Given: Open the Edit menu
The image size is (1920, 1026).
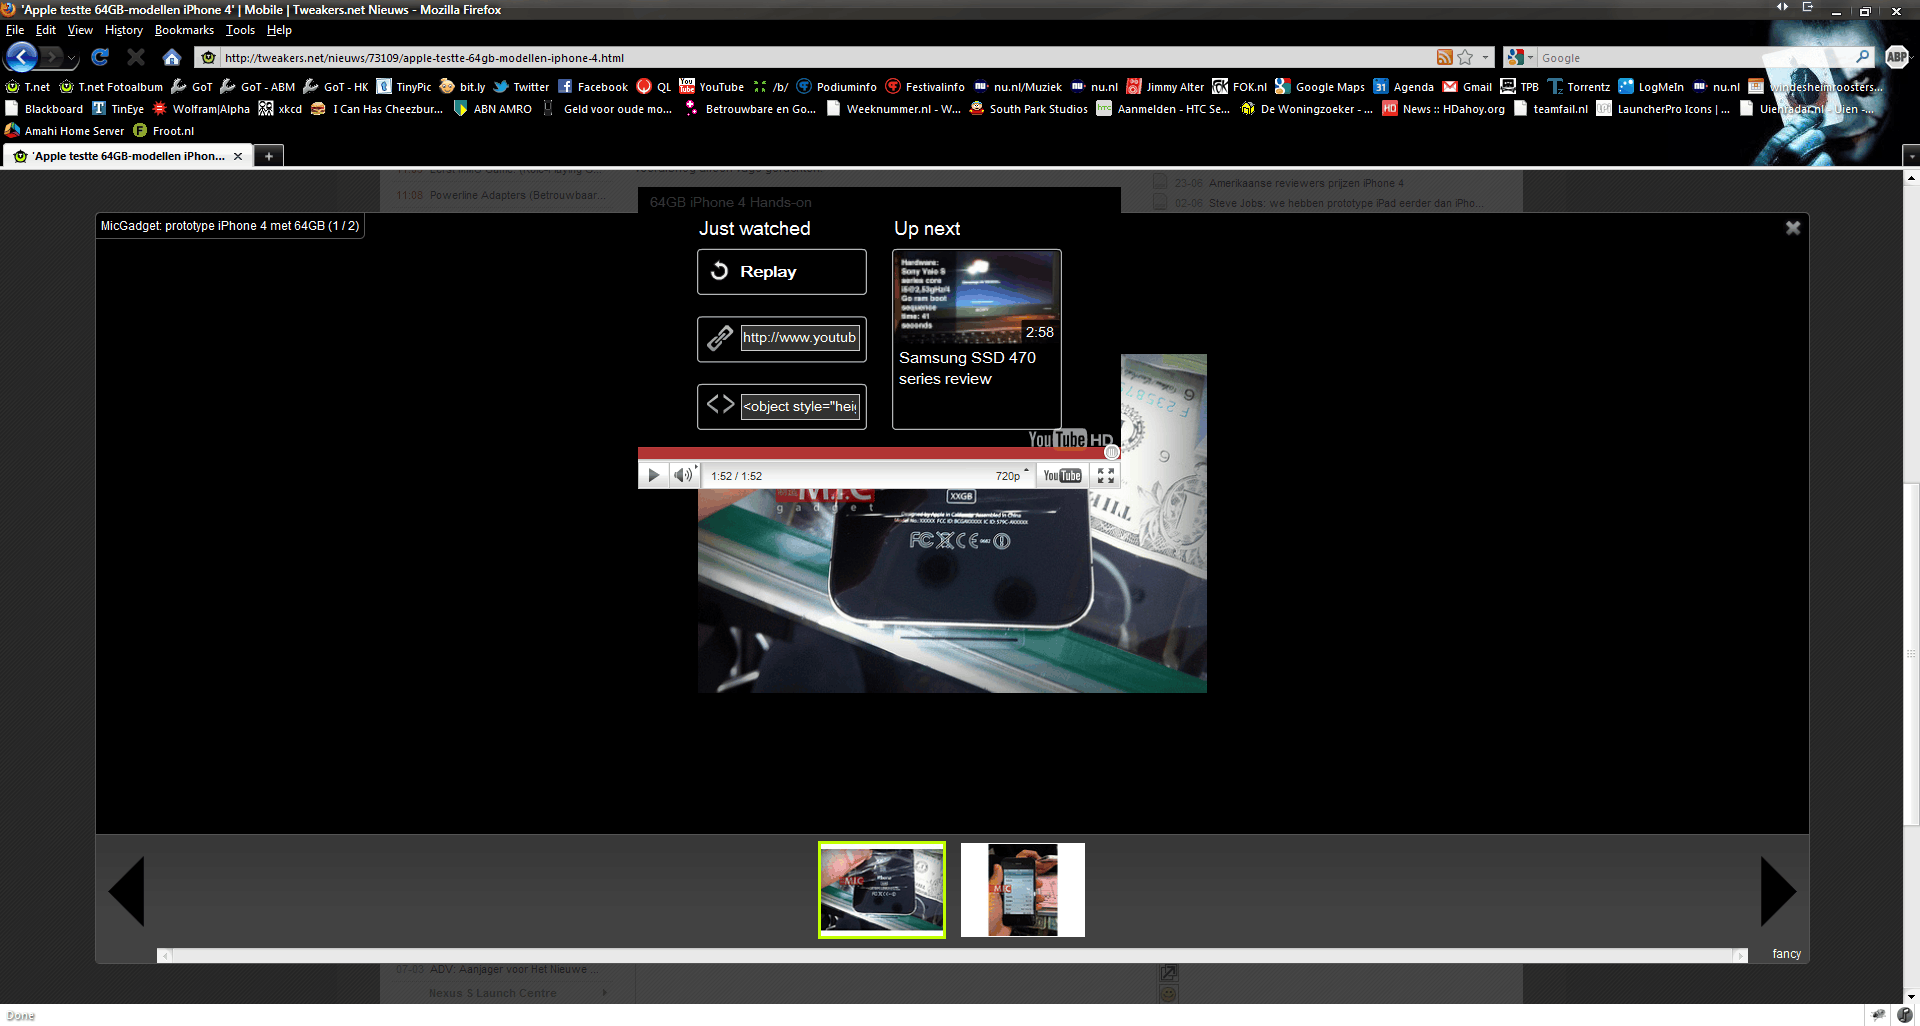Looking at the screenshot, I should point(46,30).
